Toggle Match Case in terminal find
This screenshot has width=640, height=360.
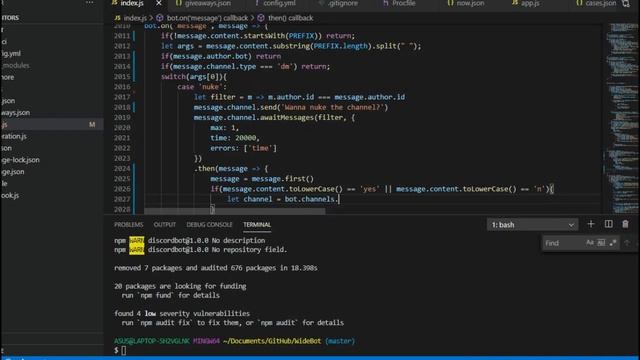tap(590, 243)
